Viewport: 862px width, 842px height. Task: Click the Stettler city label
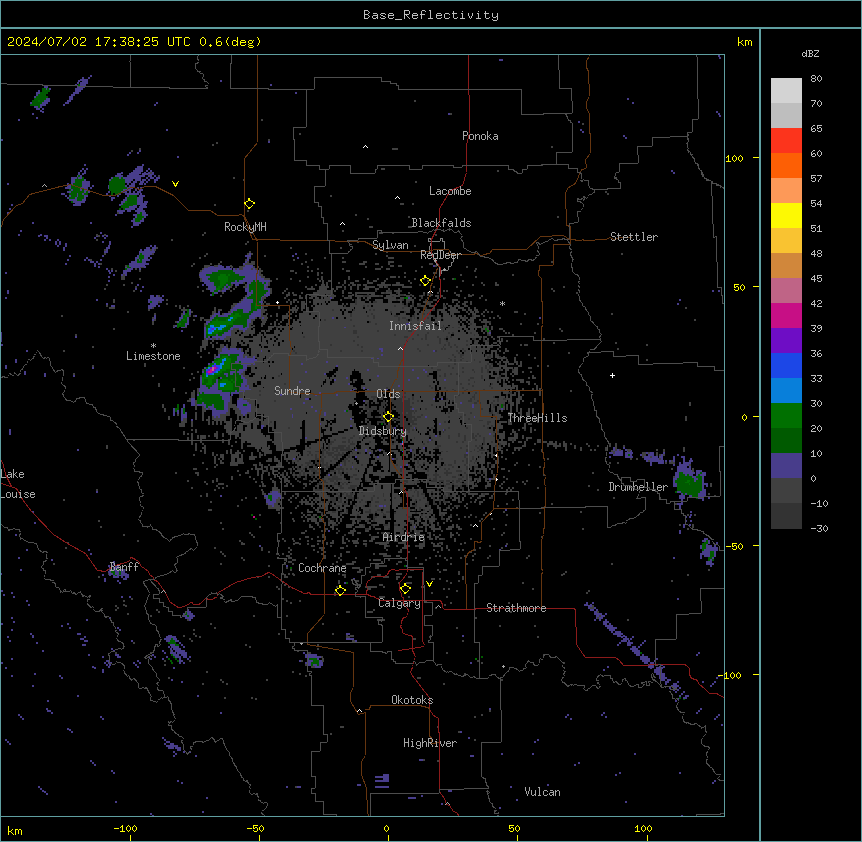coord(633,237)
